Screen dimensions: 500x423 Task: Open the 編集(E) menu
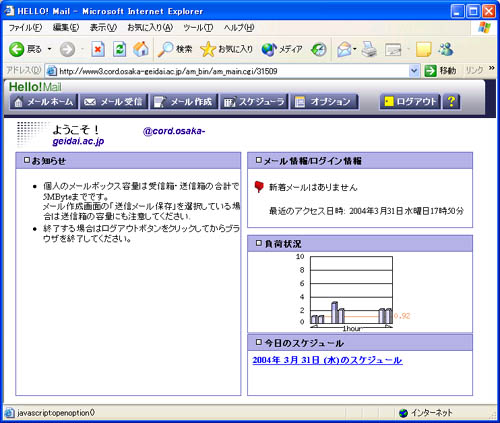click(x=66, y=28)
